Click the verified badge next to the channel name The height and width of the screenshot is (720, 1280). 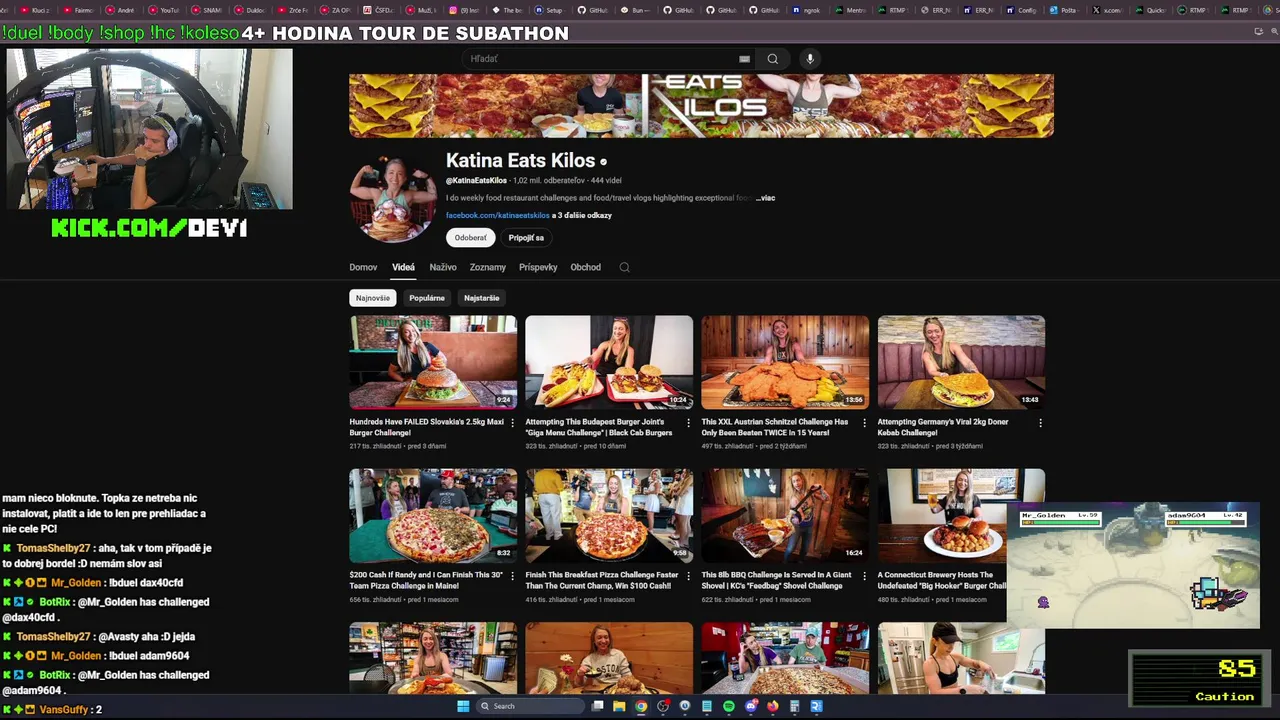[x=603, y=161]
